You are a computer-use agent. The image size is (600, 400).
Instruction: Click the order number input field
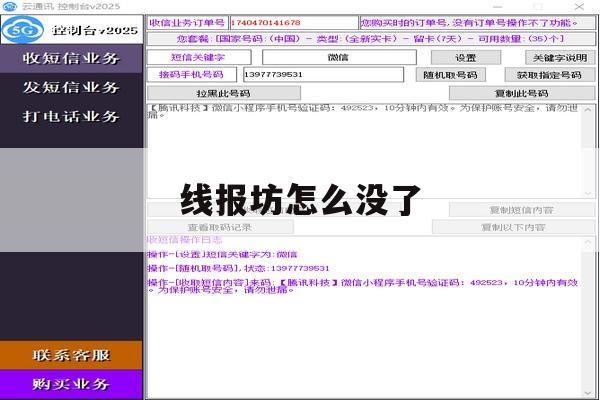pyautogui.click(x=294, y=23)
